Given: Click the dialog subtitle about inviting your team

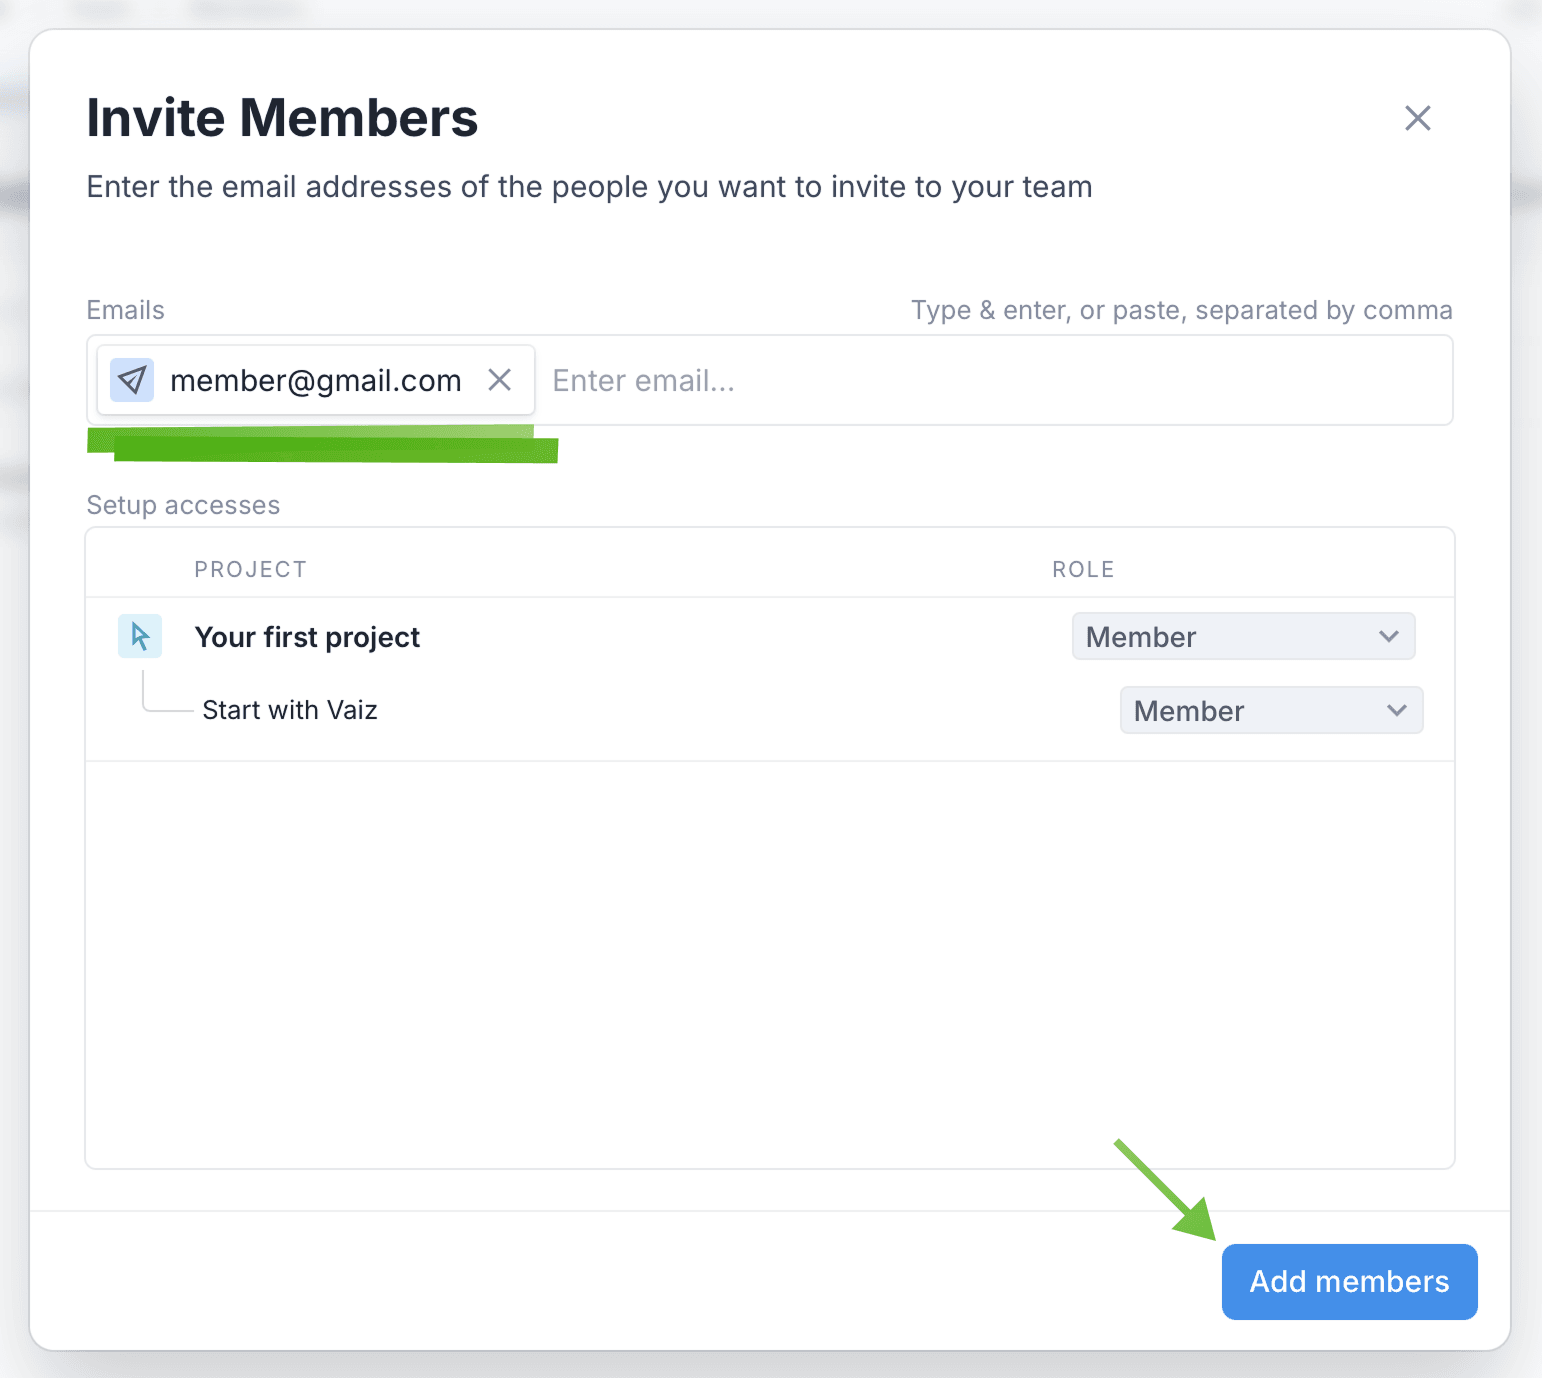Looking at the screenshot, I should [589, 187].
